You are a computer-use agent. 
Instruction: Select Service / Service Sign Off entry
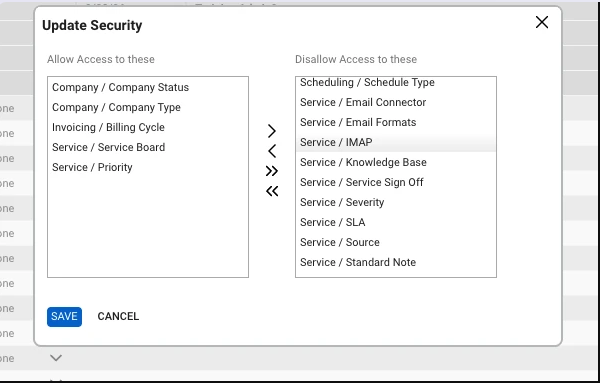pyautogui.click(x=396, y=182)
